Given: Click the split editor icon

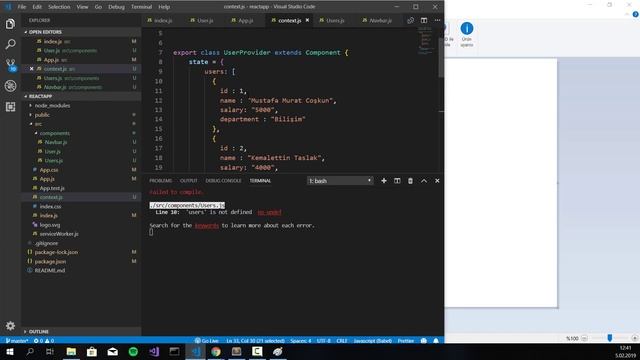Looking at the screenshot, I should [x=424, y=20].
